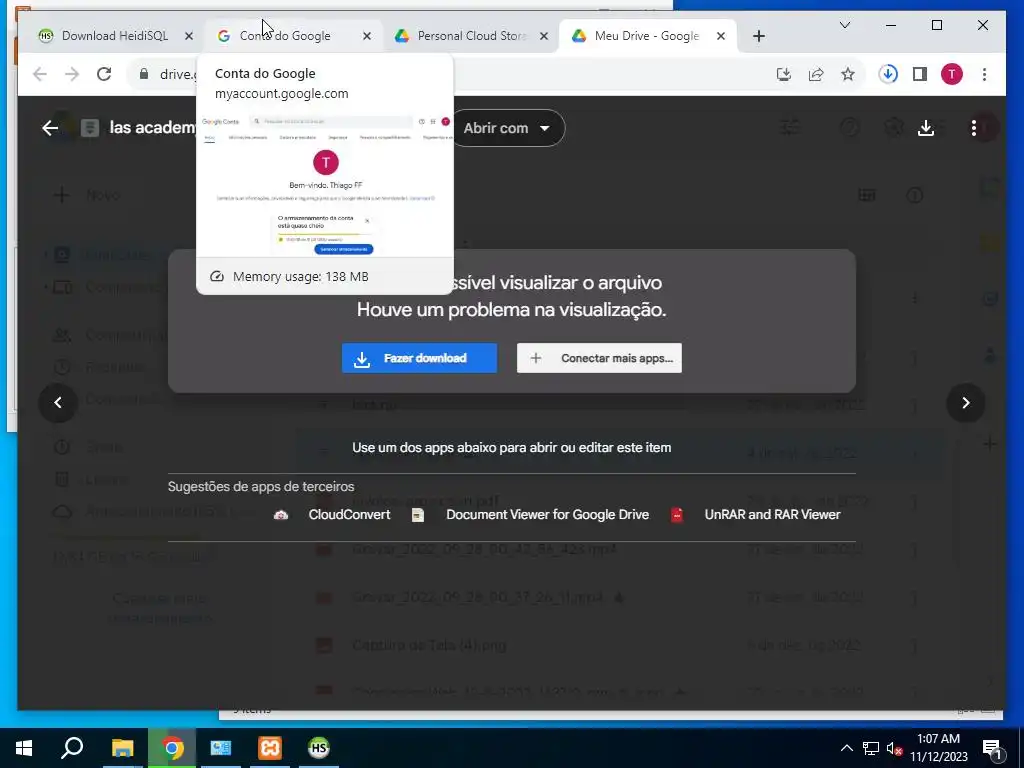The width and height of the screenshot is (1024, 768).
Task: Open the muted volume icon in the tray
Action: coord(894,748)
